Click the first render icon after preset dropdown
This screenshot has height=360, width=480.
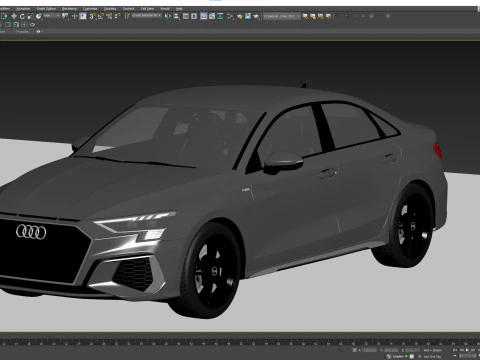coord(305,16)
